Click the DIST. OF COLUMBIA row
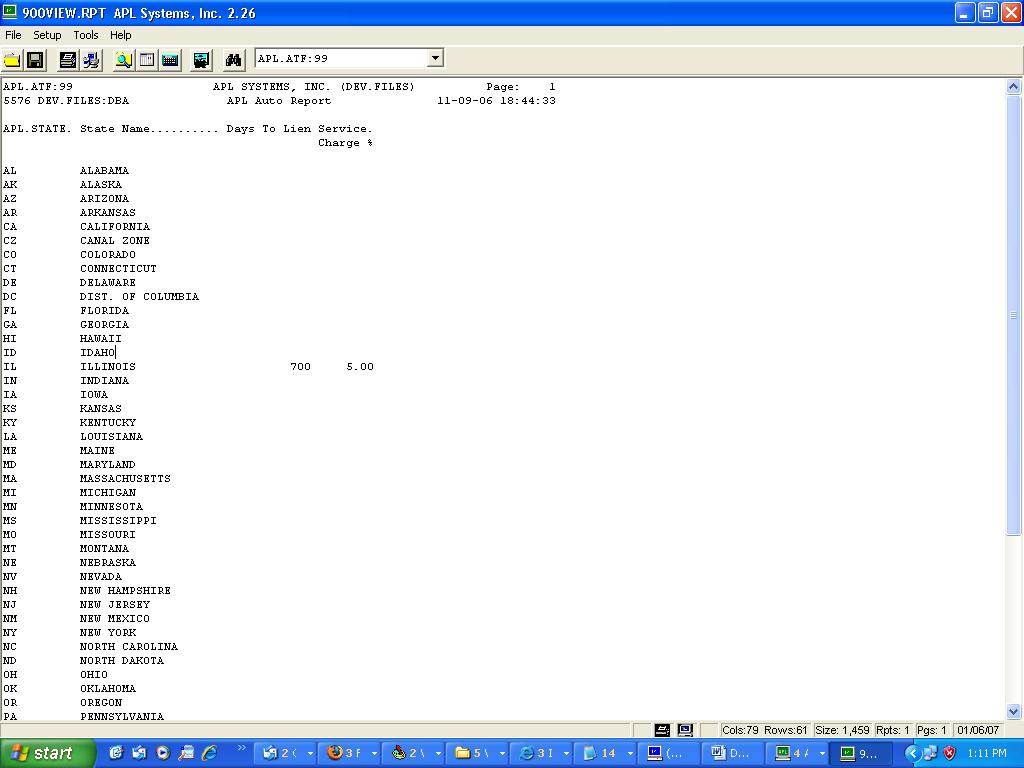 coord(139,296)
